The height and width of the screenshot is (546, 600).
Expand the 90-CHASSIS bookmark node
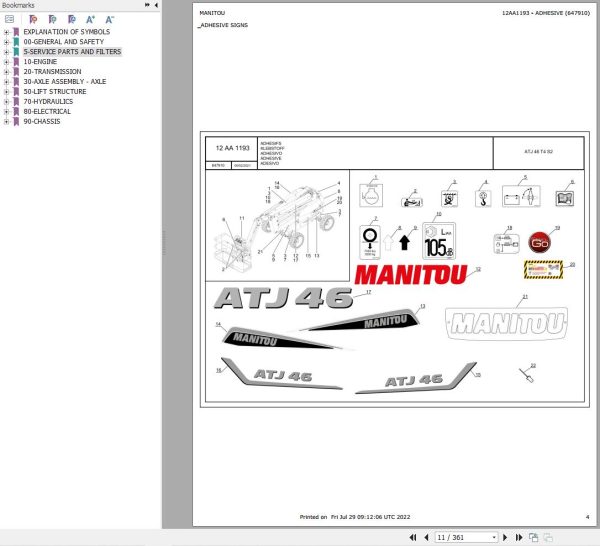(x=6, y=121)
